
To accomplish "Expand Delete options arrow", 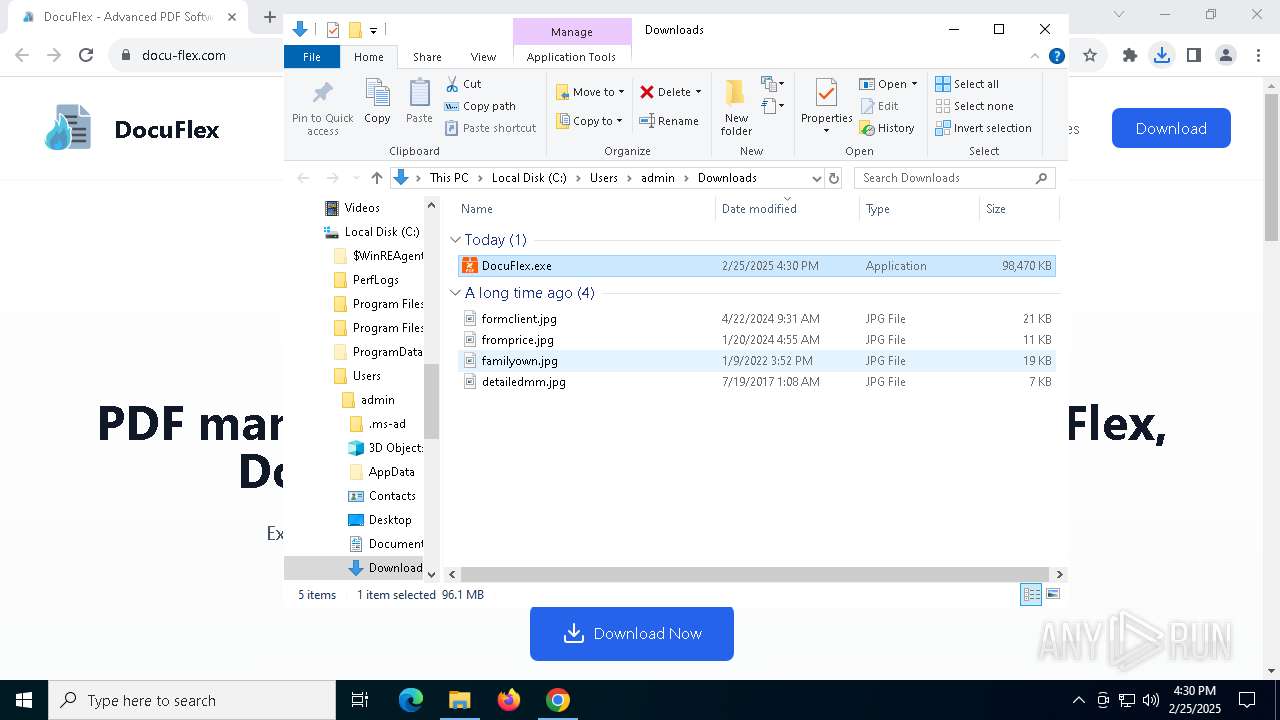I will pos(698,92).
